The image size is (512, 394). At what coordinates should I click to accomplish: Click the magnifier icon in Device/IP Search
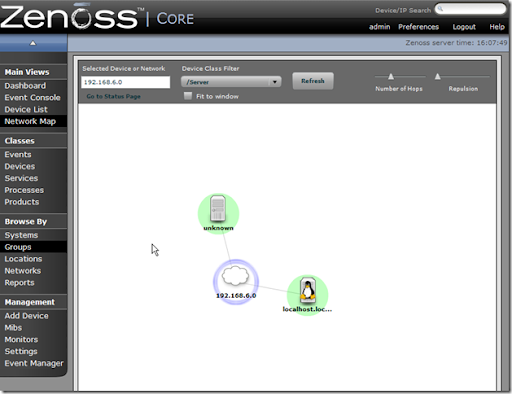440,9
